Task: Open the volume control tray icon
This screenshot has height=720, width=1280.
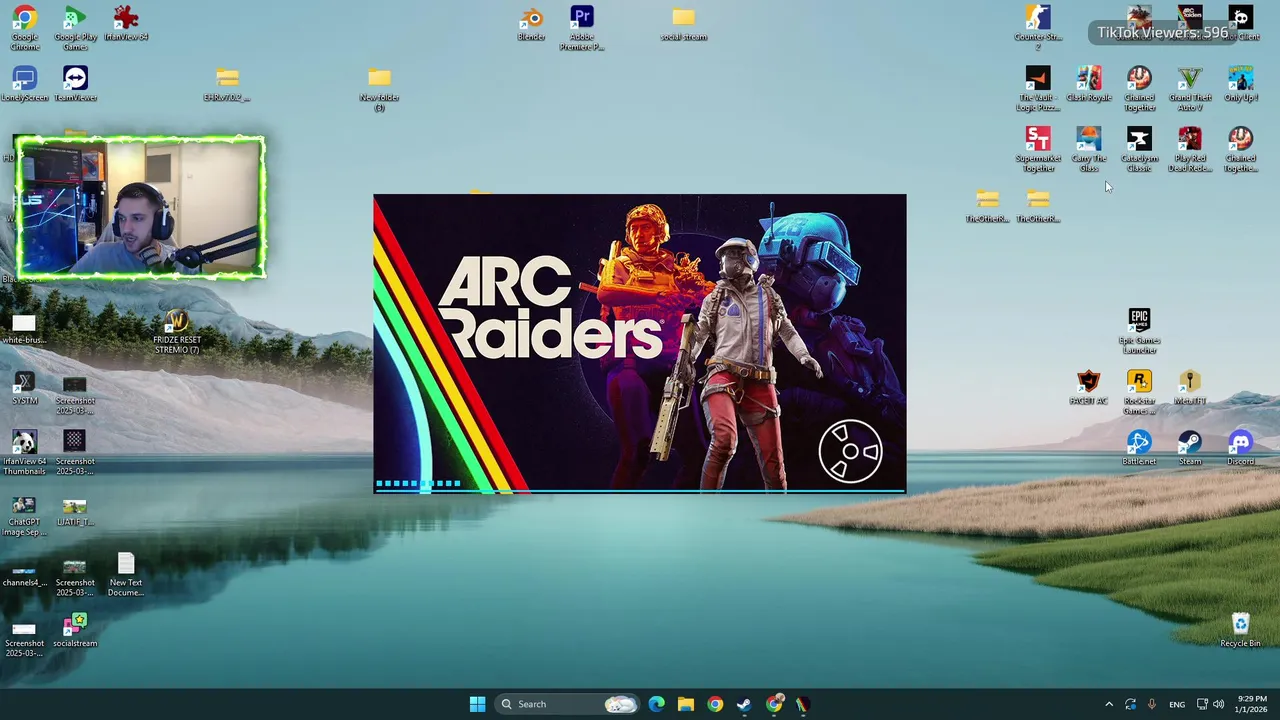Action: [x=1218, y=704]
